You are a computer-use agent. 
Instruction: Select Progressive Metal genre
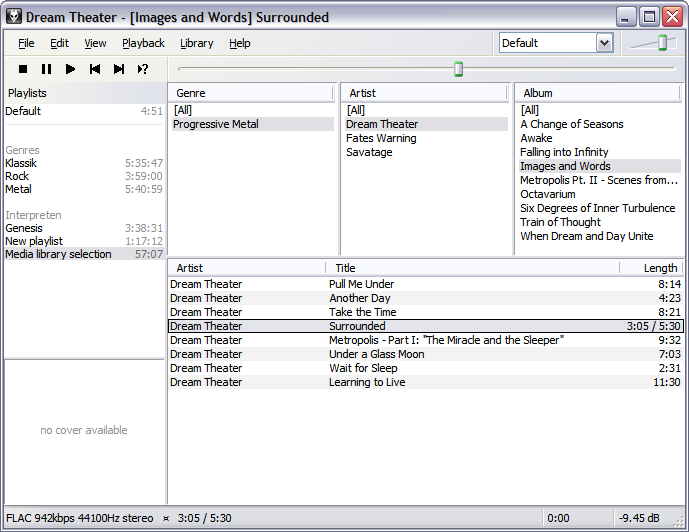252,124
